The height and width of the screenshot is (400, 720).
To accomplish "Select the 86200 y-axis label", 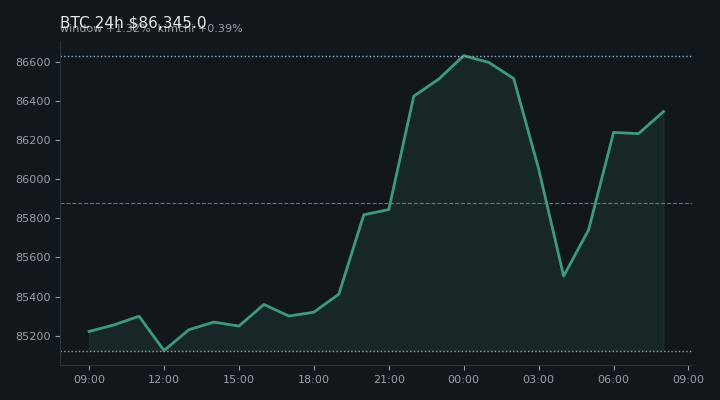I will (33, 140).
